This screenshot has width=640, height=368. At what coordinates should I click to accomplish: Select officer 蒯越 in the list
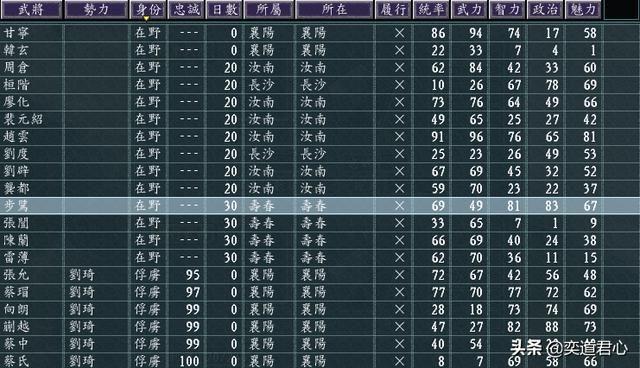[x=16, y=326]
